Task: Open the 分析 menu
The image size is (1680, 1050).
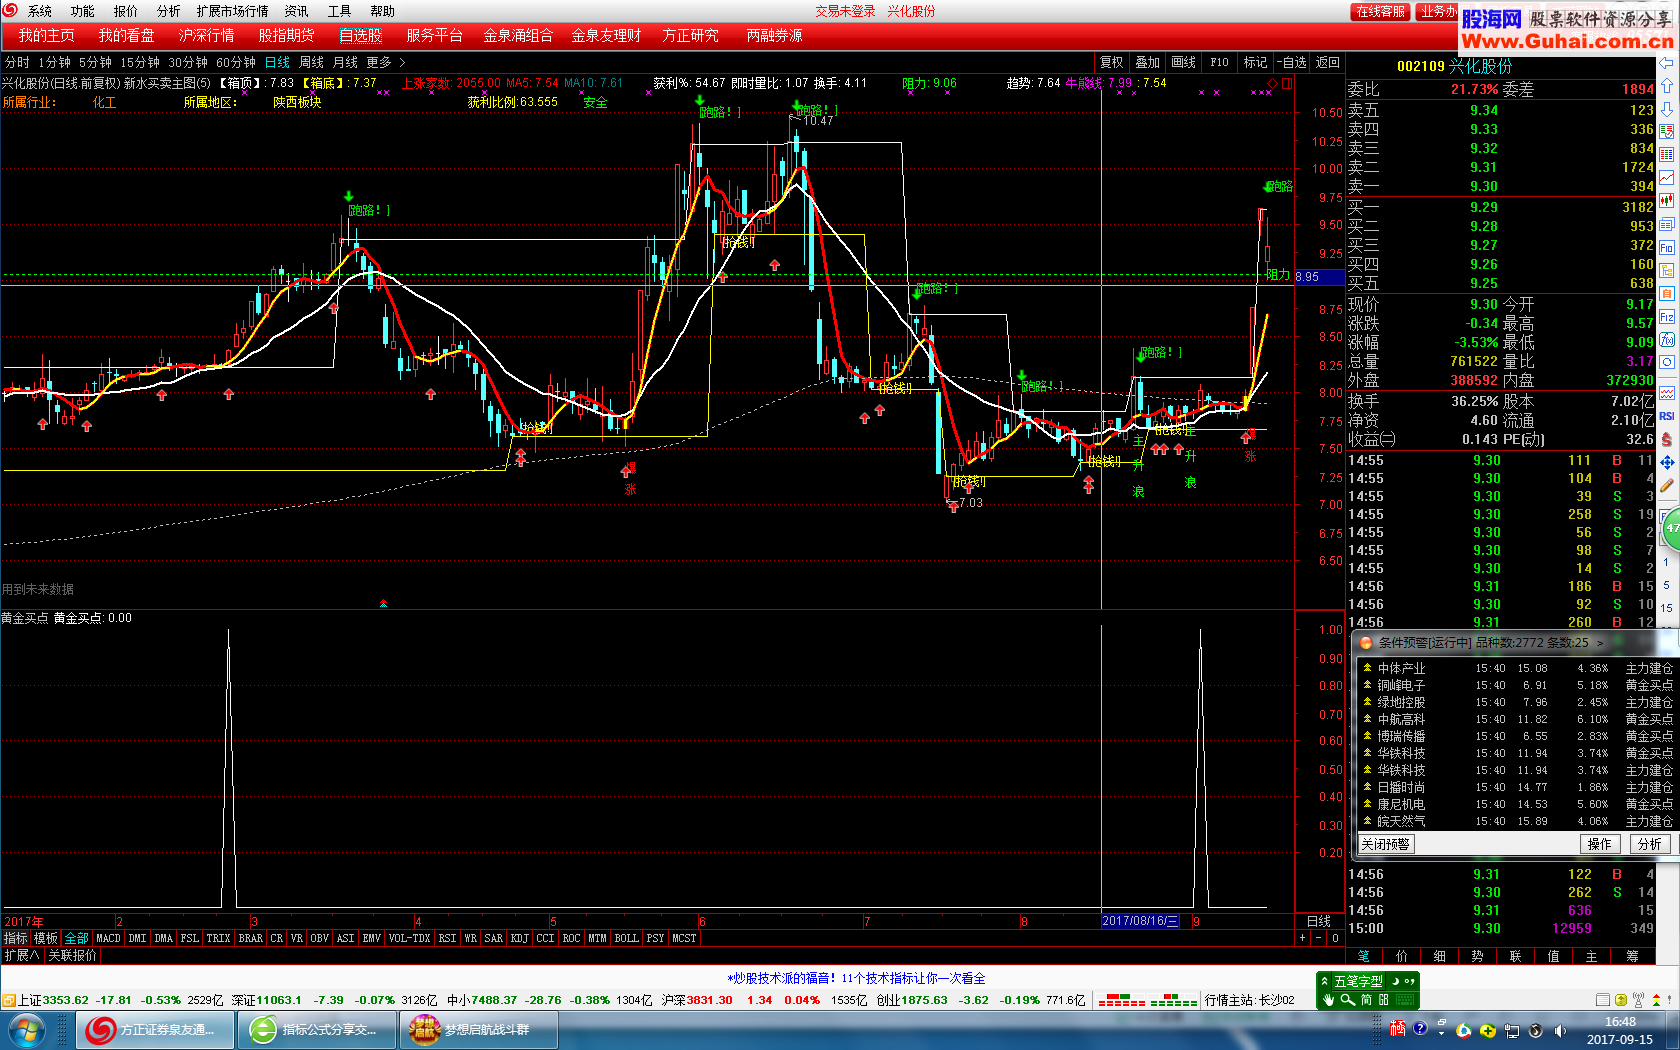Action: [168, 11]
